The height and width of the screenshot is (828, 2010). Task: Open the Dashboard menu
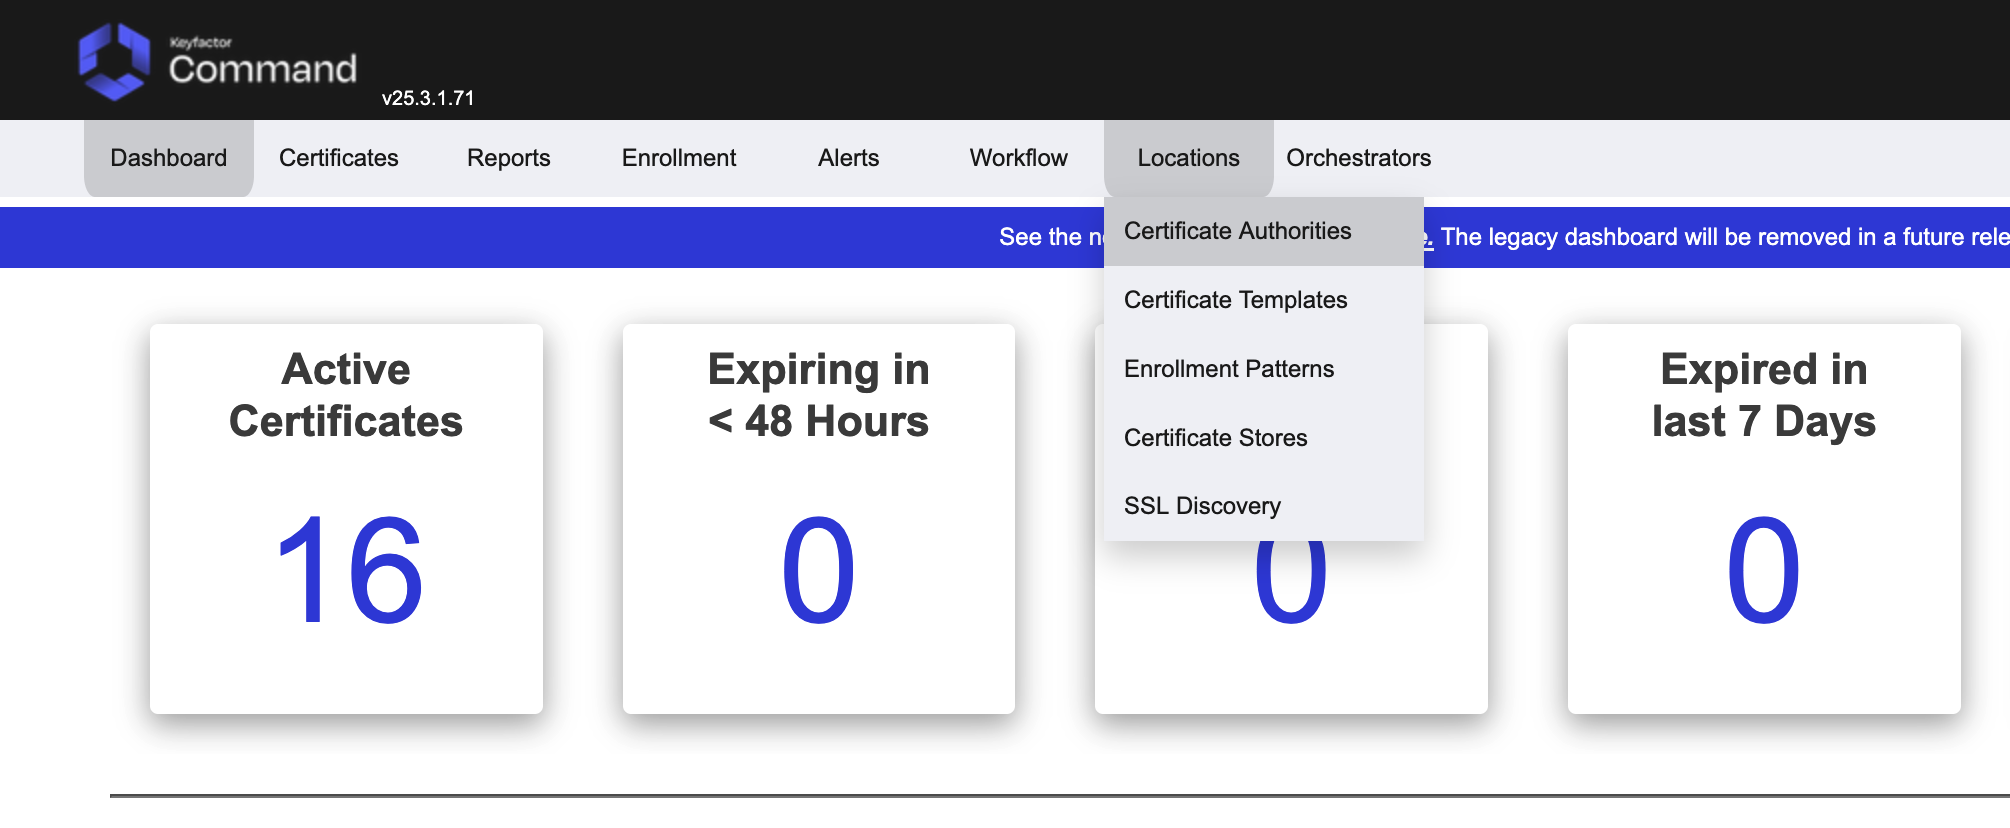point(169,158)
